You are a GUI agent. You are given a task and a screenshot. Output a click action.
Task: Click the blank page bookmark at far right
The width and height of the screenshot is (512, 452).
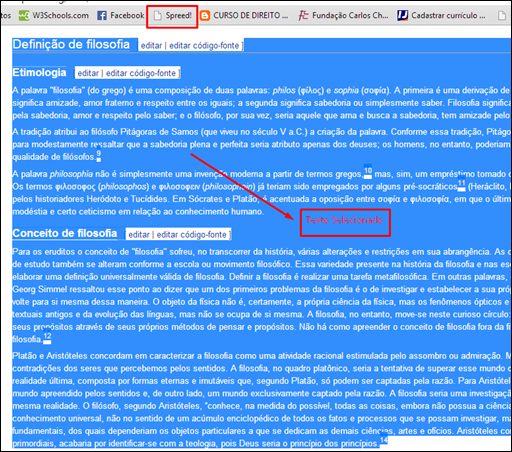point(502,16)
